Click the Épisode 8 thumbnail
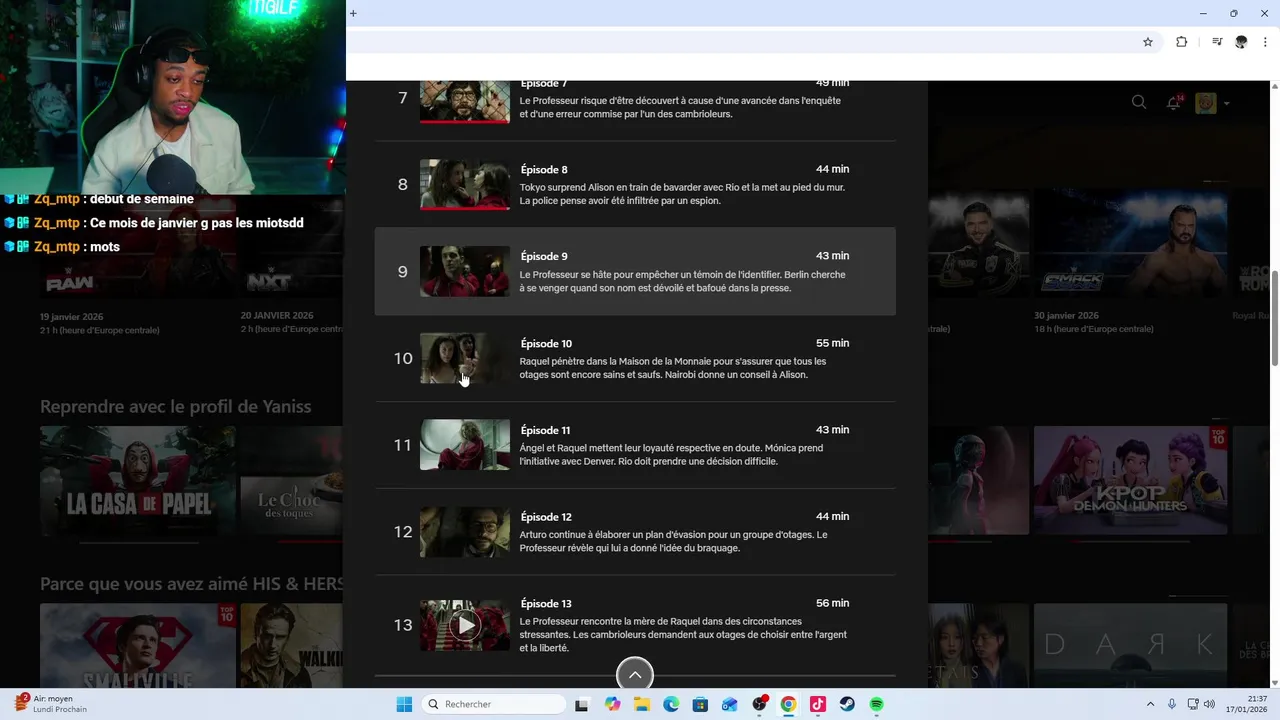This screenshot has width=1280, height=720. point(465,184)
